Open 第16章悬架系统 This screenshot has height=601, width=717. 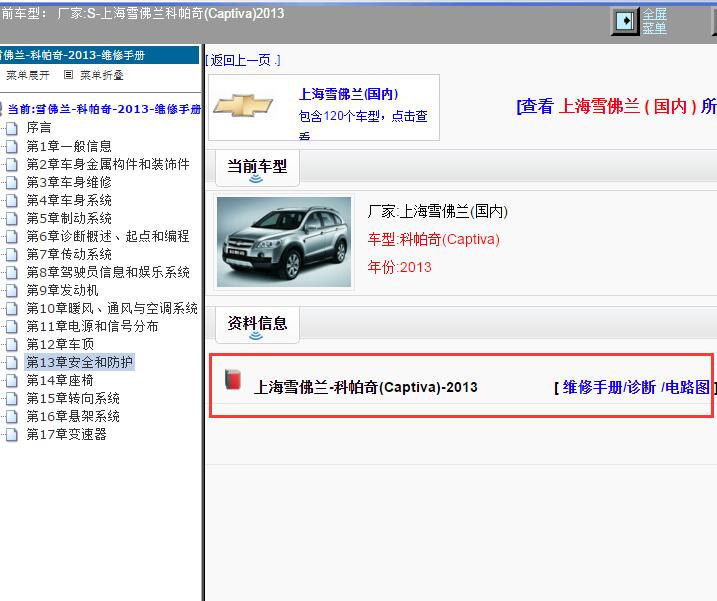point(73,416)
